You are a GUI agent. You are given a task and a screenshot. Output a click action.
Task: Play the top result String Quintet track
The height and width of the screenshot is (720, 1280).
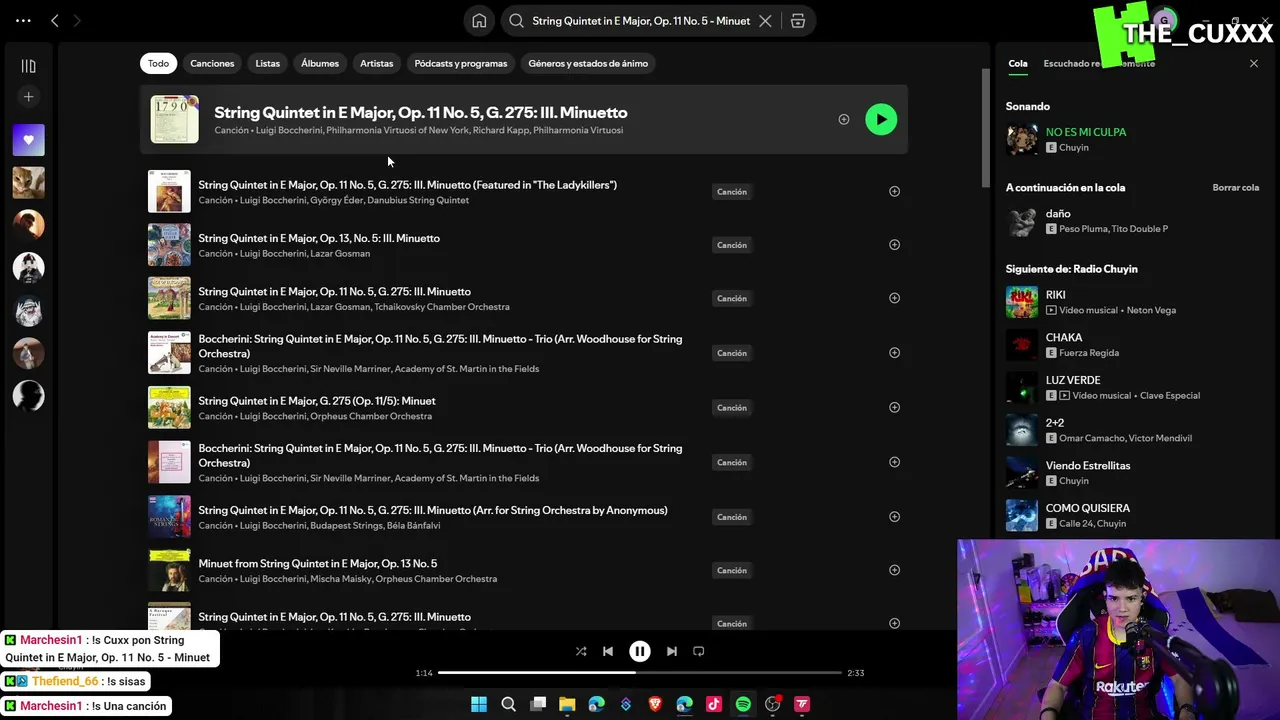(881, 120)
